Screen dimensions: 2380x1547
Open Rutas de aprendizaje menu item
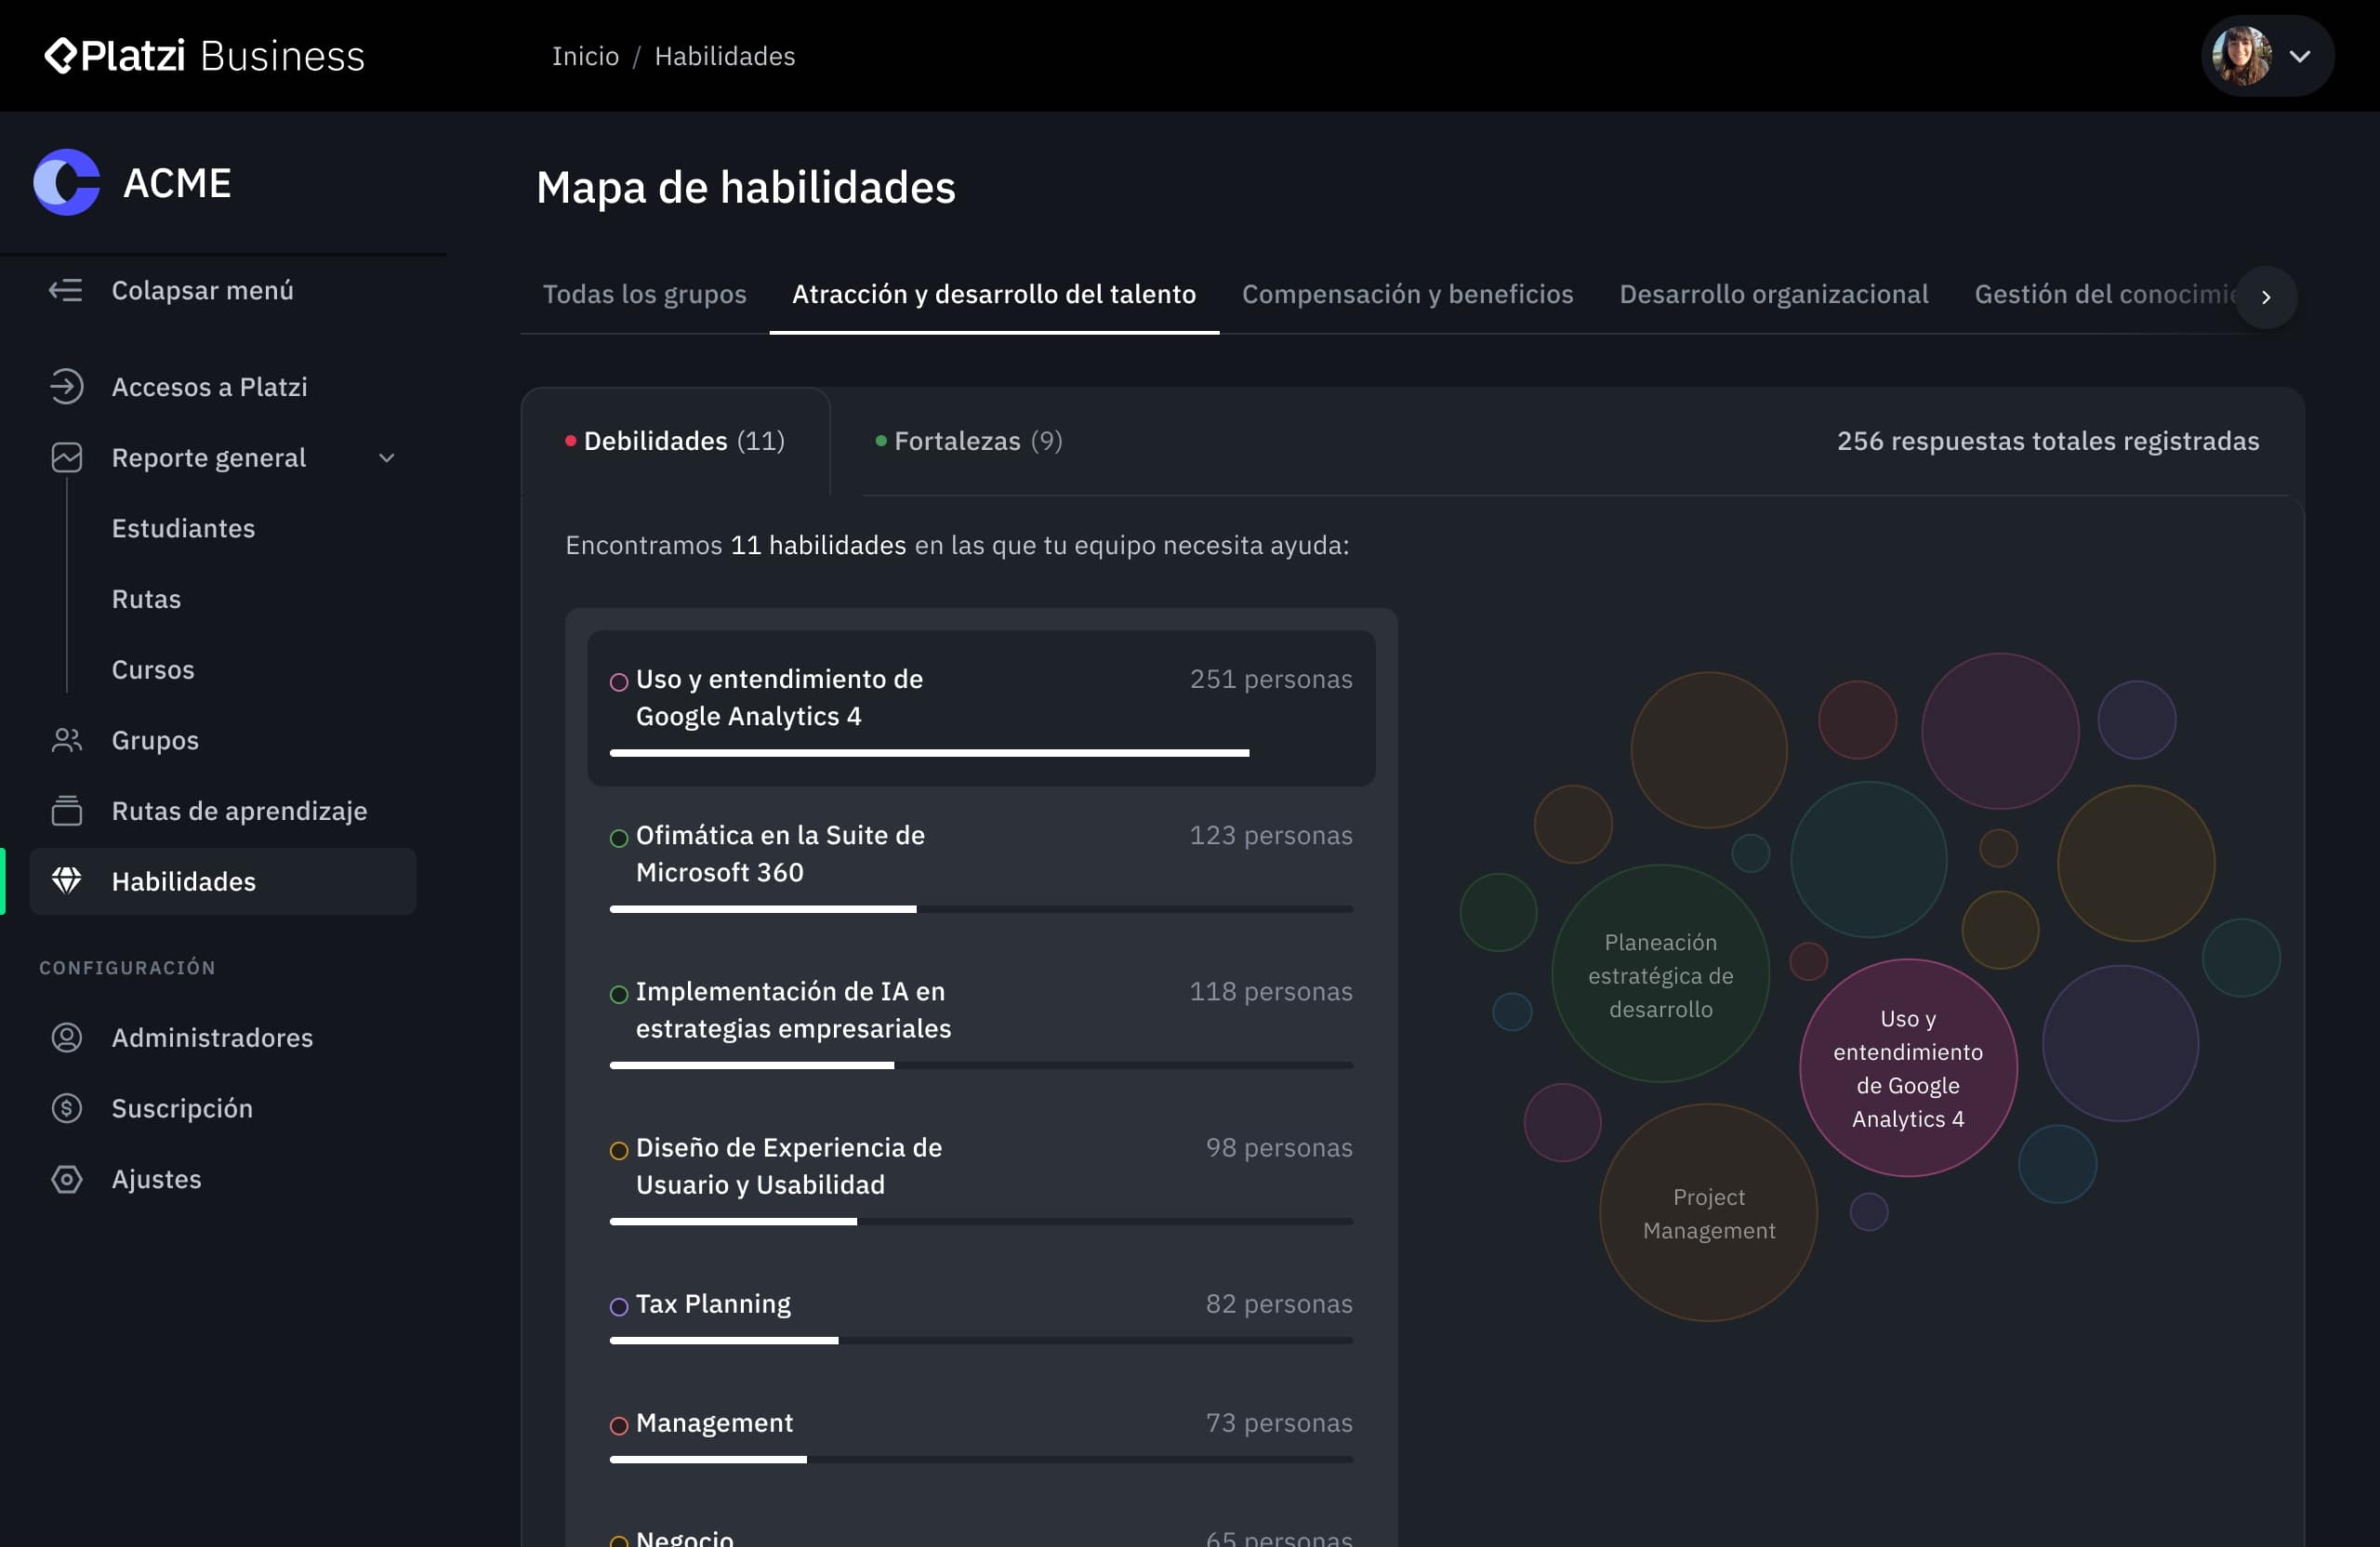point(223,811)
